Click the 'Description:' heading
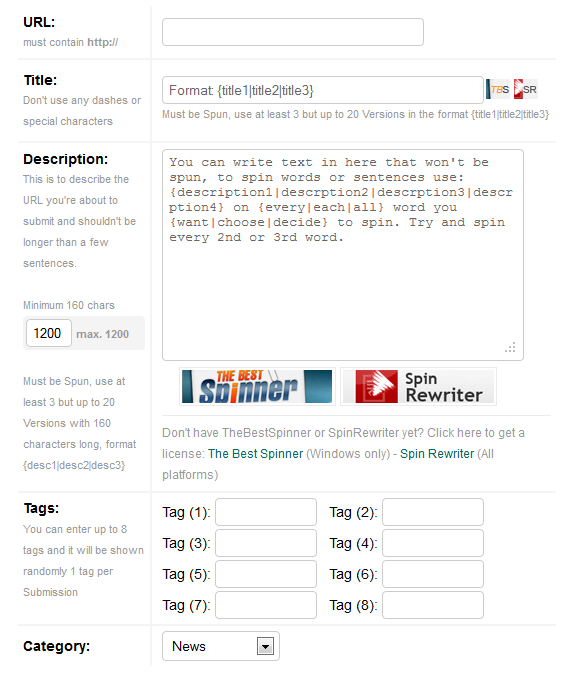Image resolution: width=570 pixels, height=680 pixels. pyautogui.click(x=66, y=159)
